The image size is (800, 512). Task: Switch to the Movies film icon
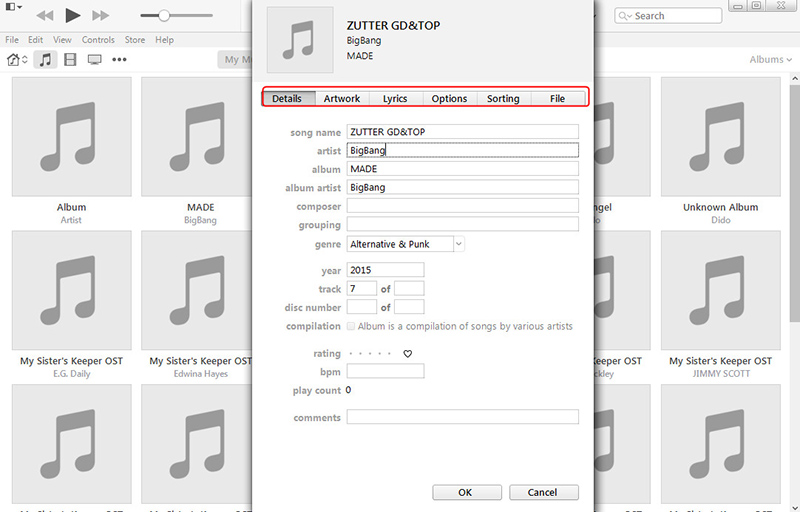(70, 60)
